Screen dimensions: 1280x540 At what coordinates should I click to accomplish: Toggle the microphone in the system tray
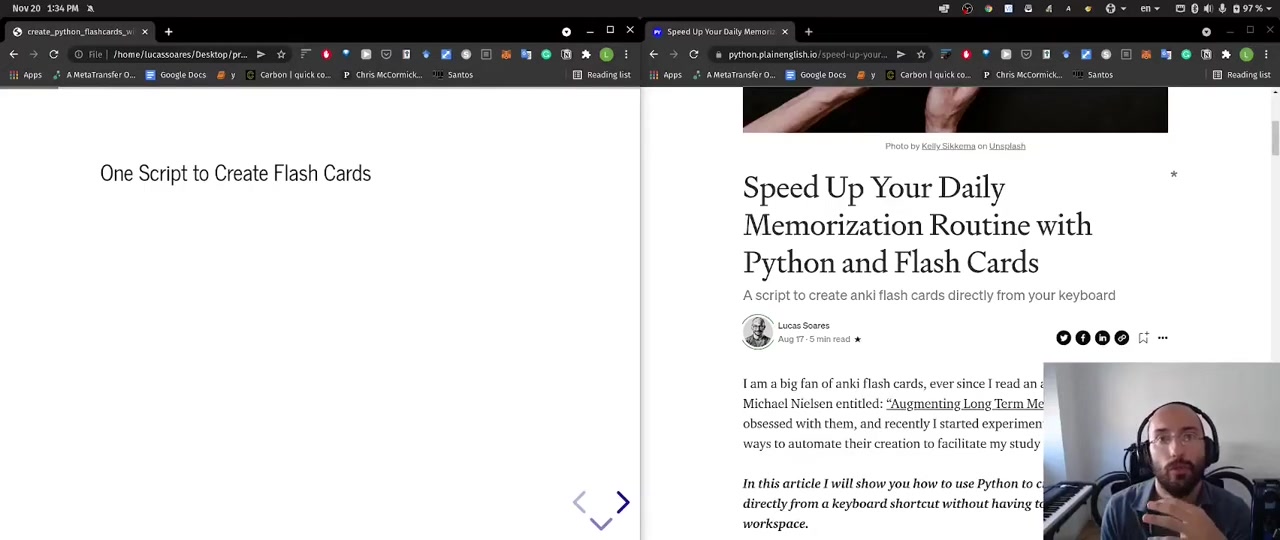click(1222, 8)
